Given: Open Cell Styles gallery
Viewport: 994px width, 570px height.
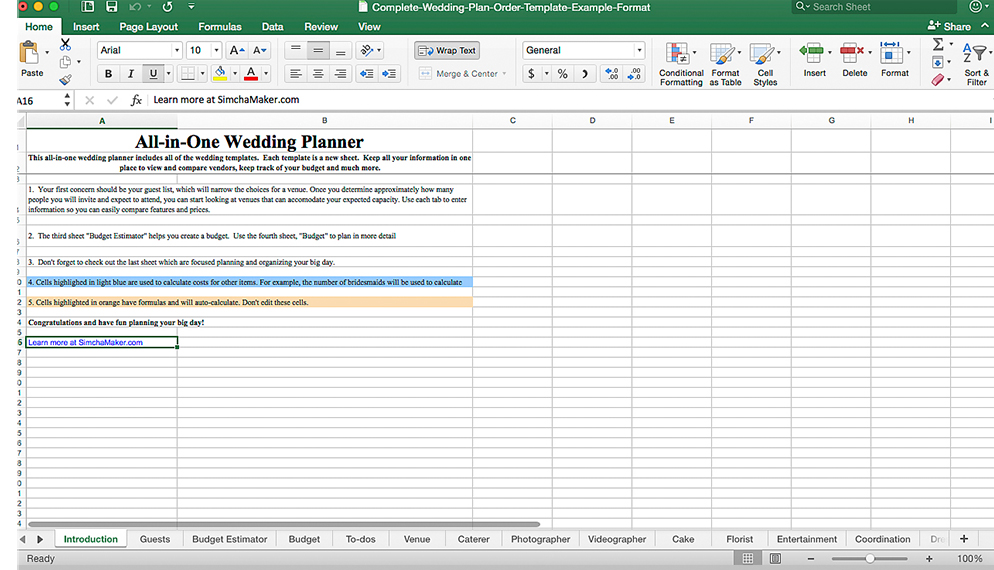Looking at the screenshot, I should pos(765,63).
